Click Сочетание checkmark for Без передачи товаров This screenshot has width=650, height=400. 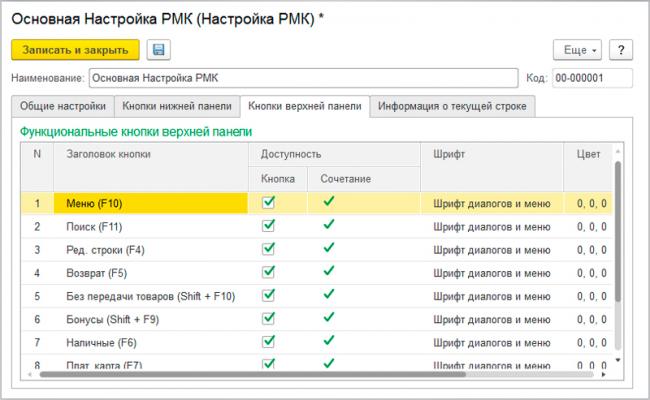(x=329, y=294)
